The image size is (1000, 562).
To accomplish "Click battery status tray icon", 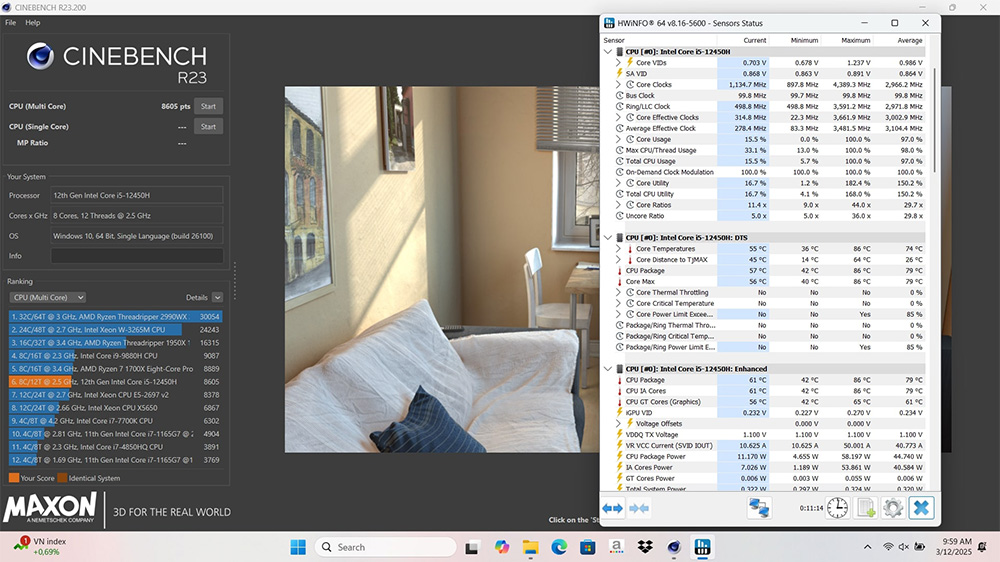I will click(x=920, y=547).
